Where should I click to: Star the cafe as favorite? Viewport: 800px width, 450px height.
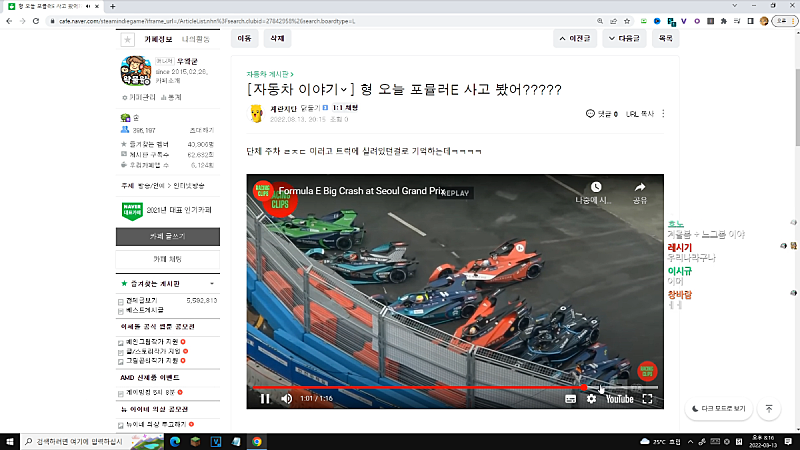pos(127,39)
